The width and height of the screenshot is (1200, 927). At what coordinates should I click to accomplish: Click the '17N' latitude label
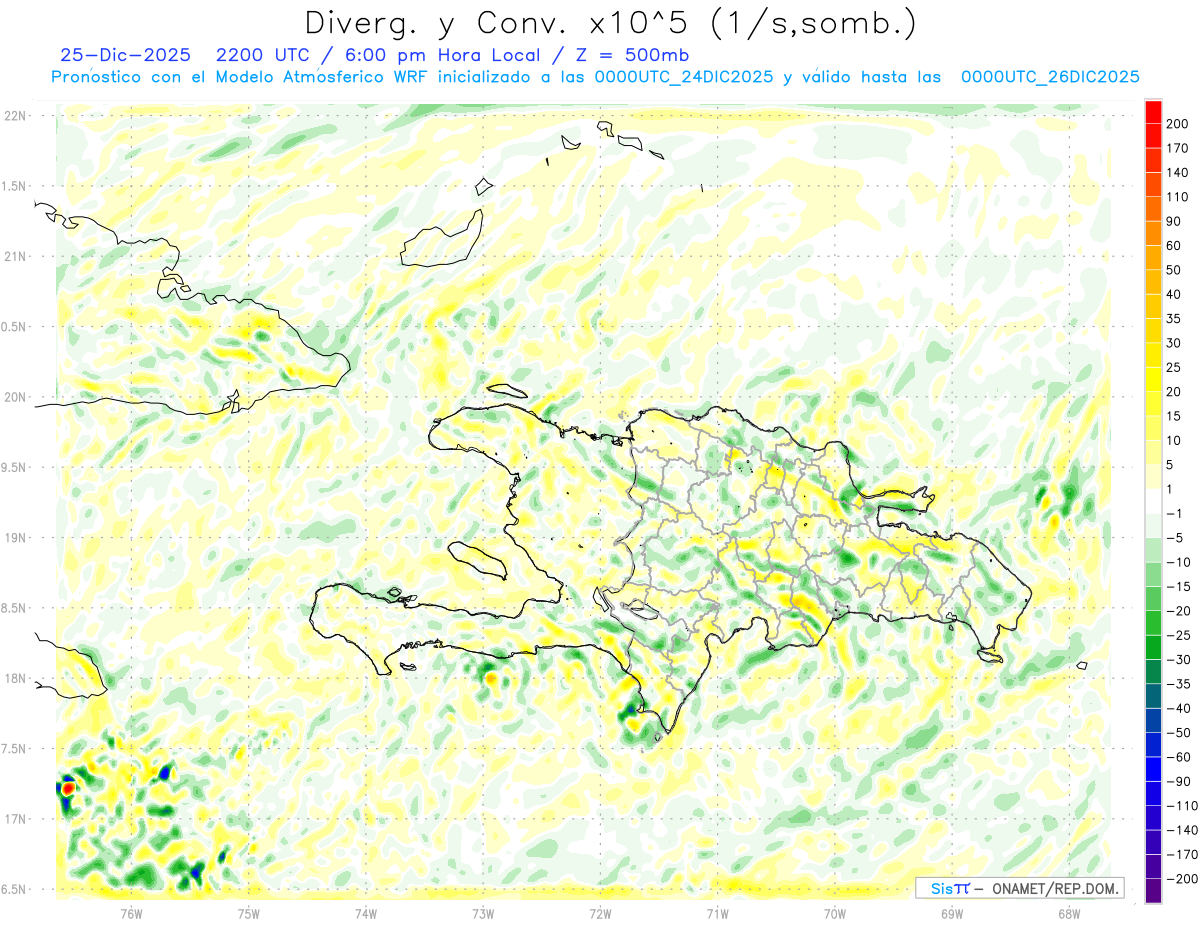tap(14, 820)
